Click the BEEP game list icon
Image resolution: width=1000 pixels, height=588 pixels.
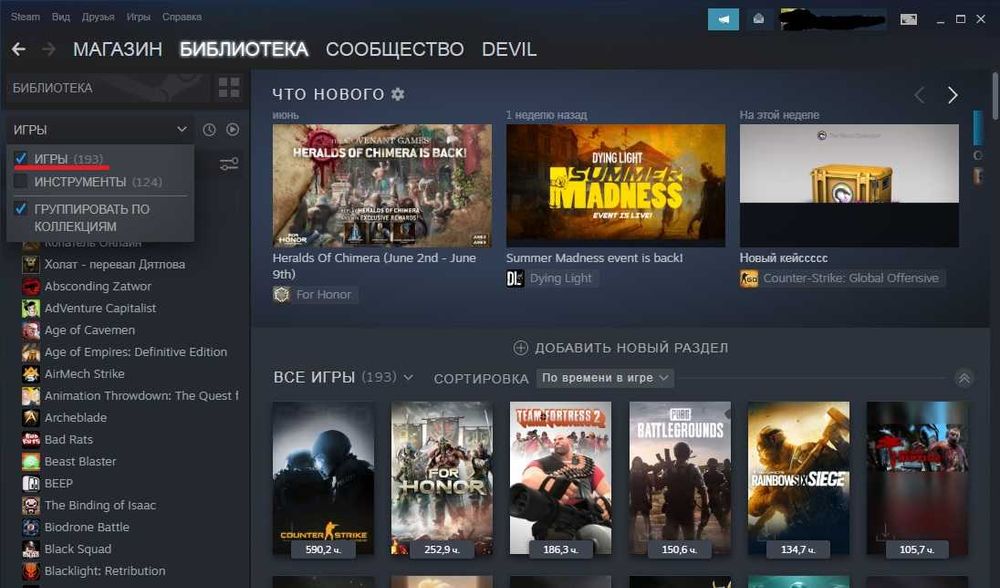pos(31,483)
